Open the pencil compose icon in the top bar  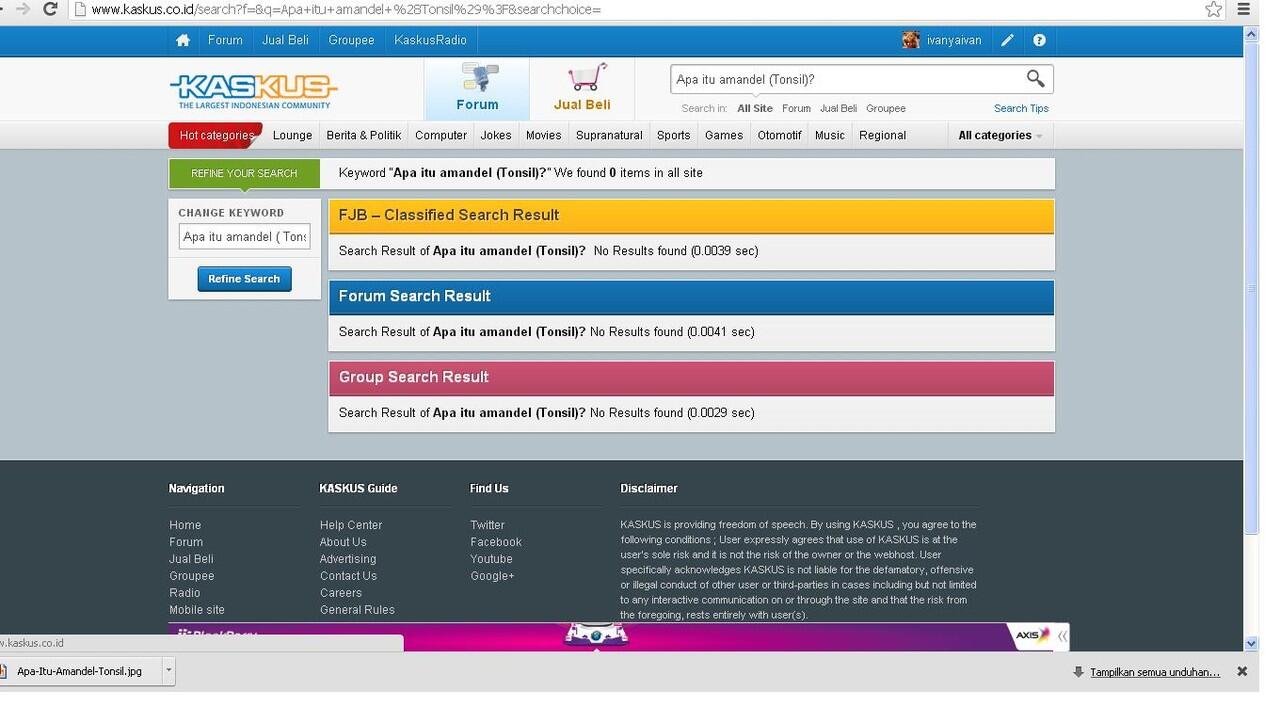1007,40
